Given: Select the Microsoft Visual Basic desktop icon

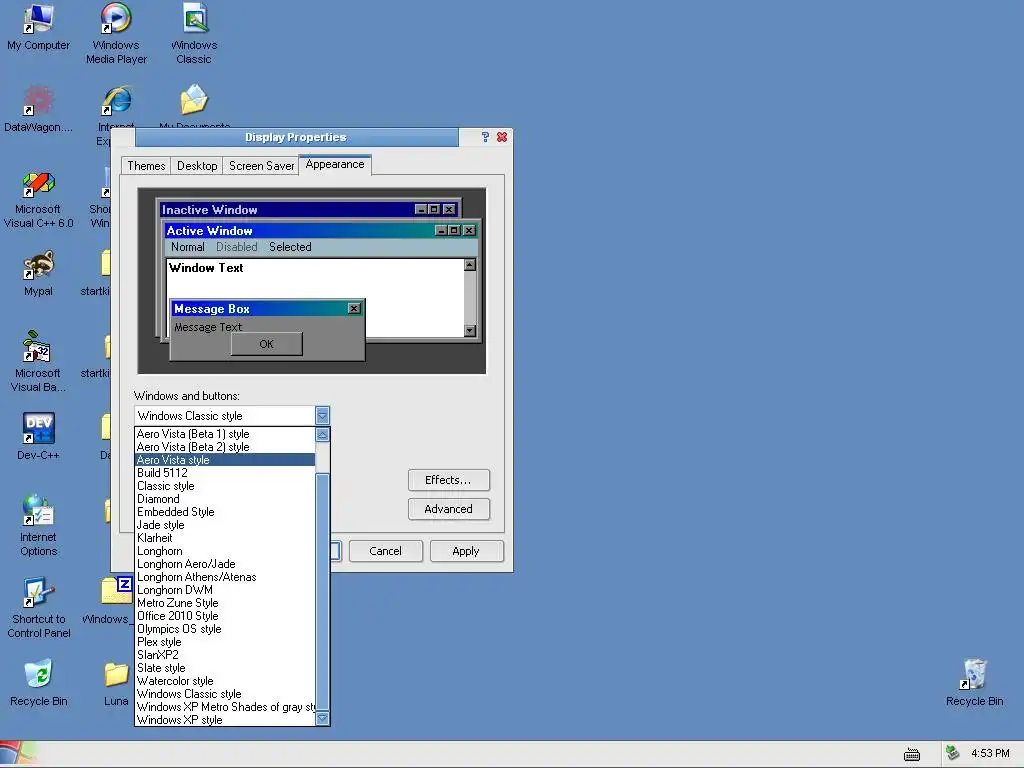Looking at the screenshot, I should pyautogui.click(x=38, y=362).
